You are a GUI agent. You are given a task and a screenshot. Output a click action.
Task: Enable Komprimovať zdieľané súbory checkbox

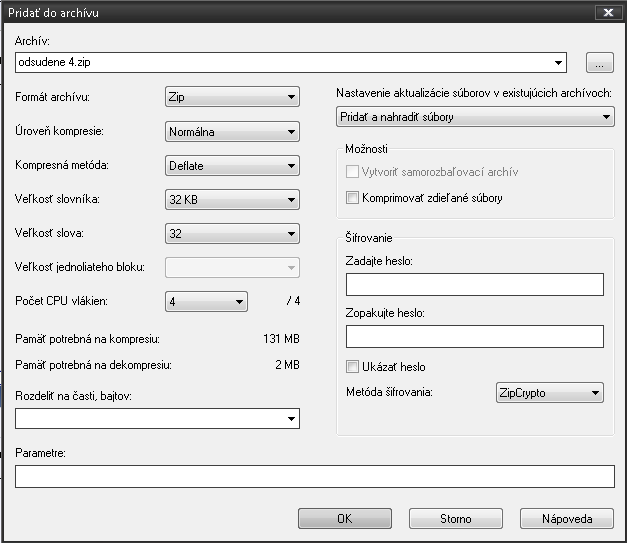coord(352,198)
